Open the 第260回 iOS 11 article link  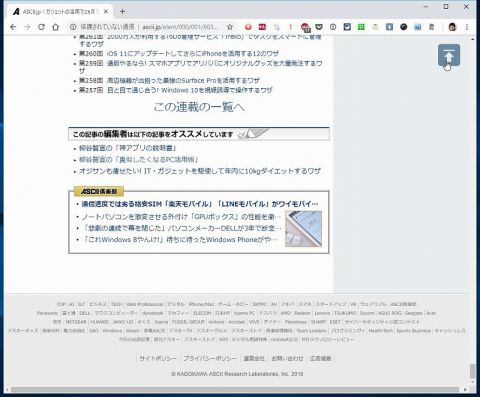click(x=179, y=53)
